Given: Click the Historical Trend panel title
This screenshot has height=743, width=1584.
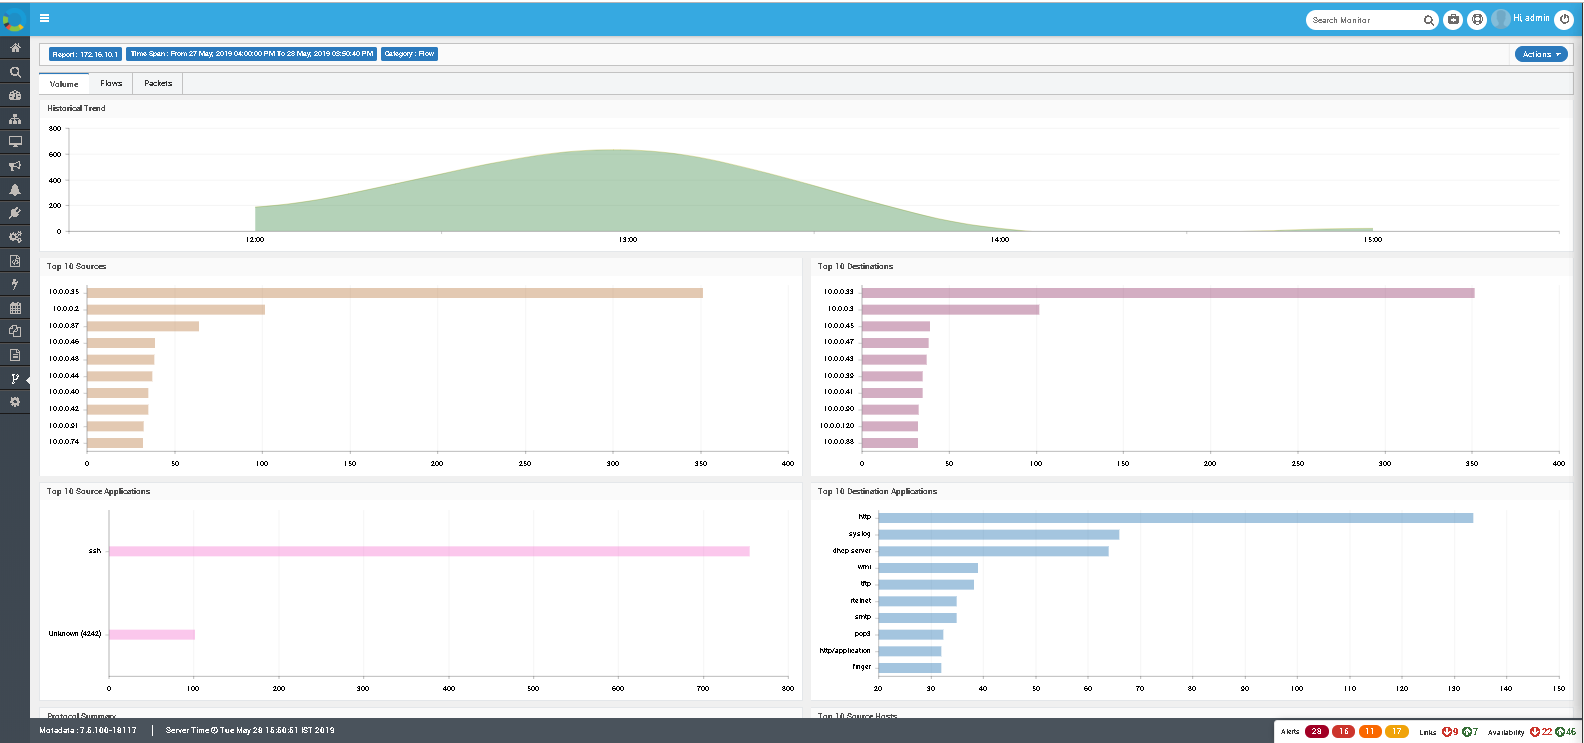Looking at the screenshot, I should 76,108.
